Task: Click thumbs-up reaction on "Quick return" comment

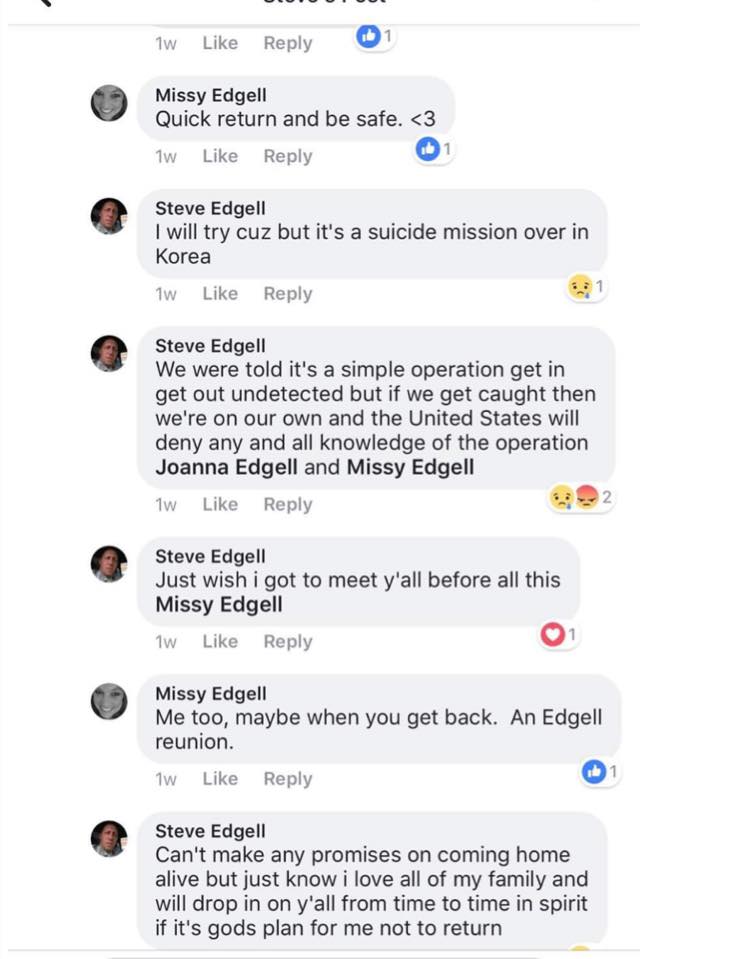Action: pos(428,150)
